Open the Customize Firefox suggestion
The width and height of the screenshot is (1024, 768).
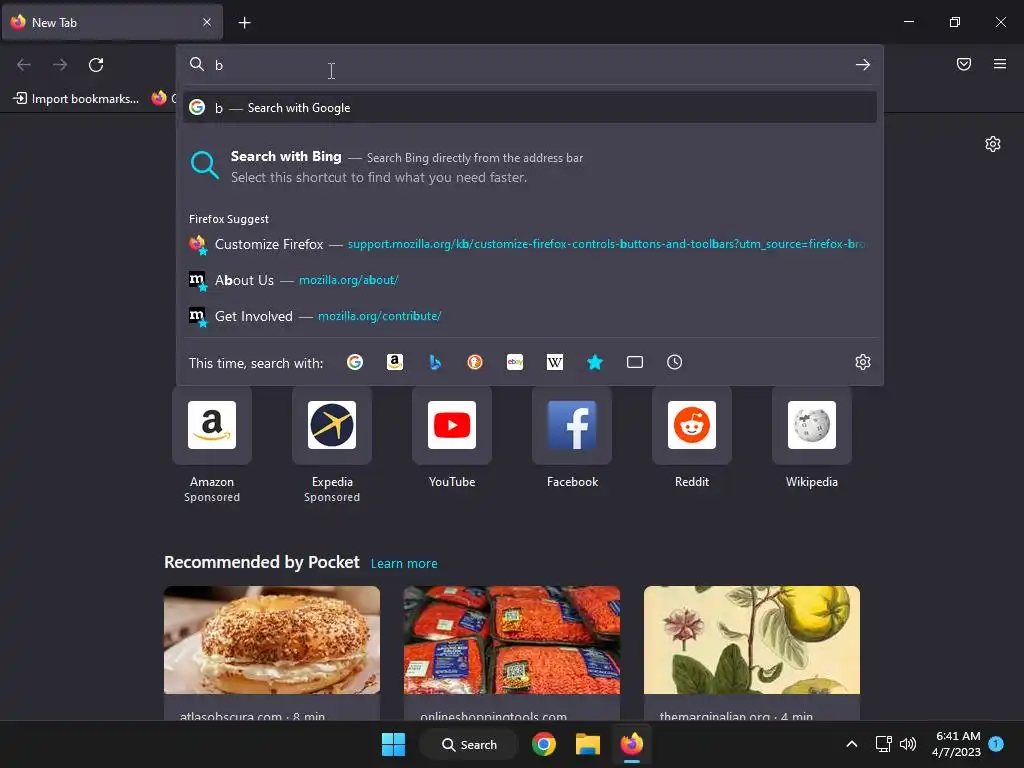pyautogui.click(x=530, y=244)
